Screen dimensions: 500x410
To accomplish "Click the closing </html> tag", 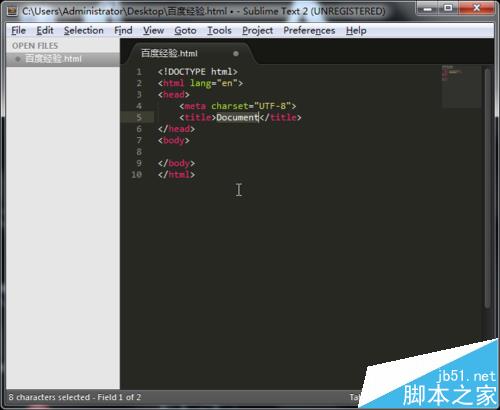I will (x=176, y=174).
